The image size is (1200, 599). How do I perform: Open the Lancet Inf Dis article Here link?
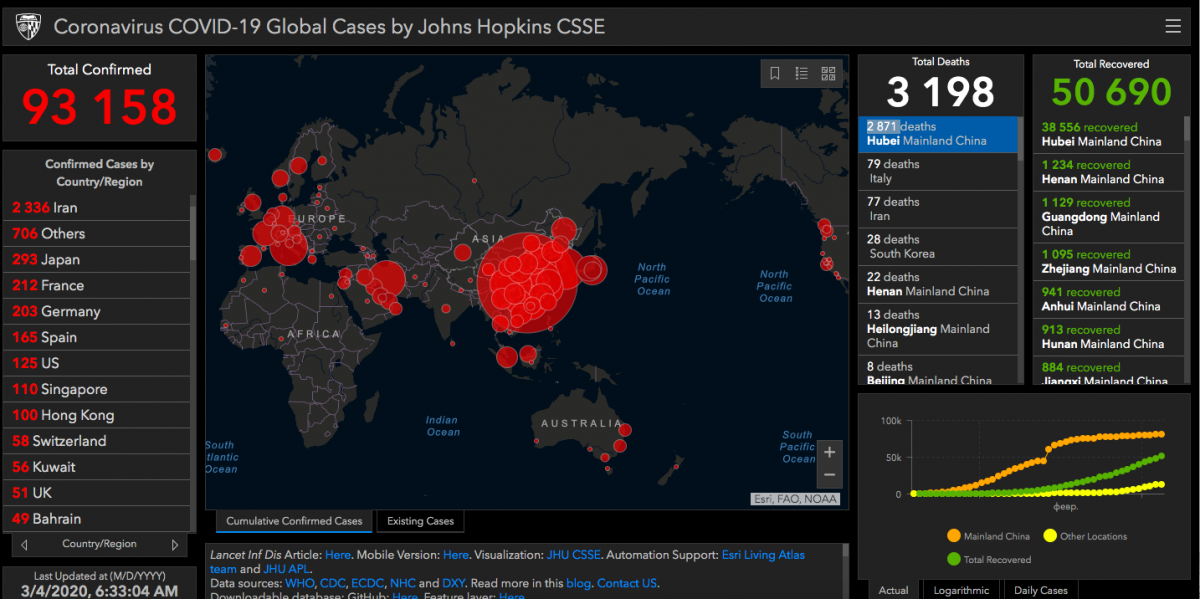click(337, 554)
